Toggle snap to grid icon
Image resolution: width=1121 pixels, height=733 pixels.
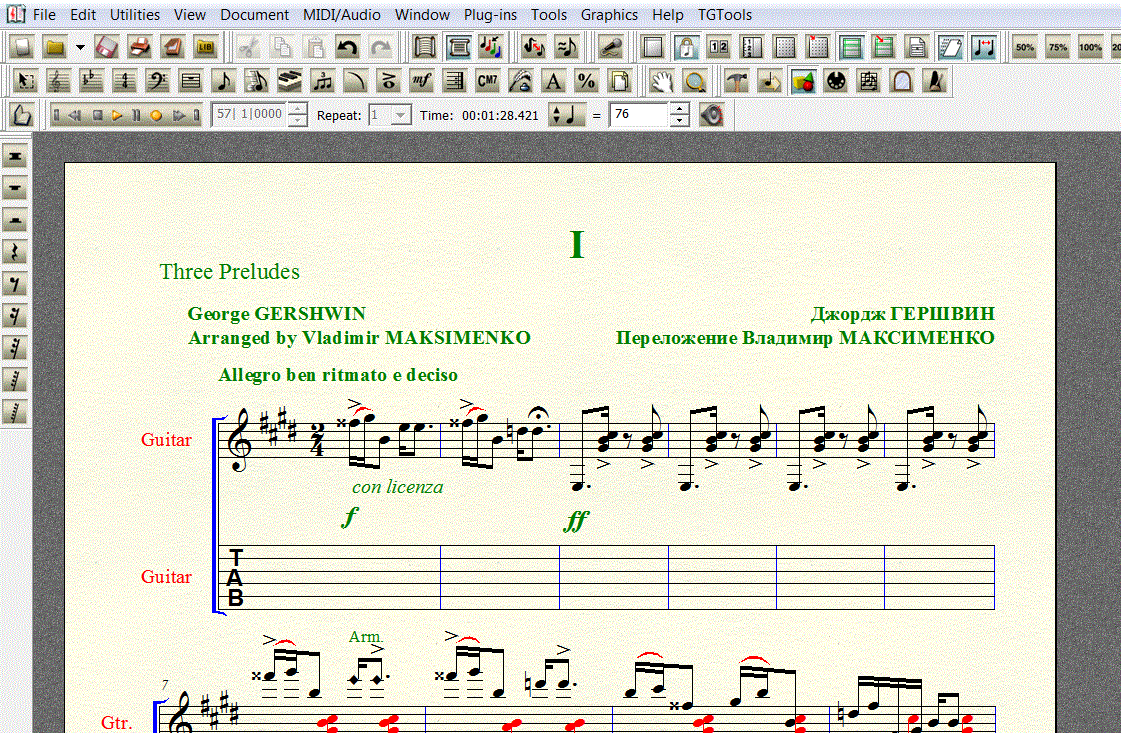tap(818, 47)
